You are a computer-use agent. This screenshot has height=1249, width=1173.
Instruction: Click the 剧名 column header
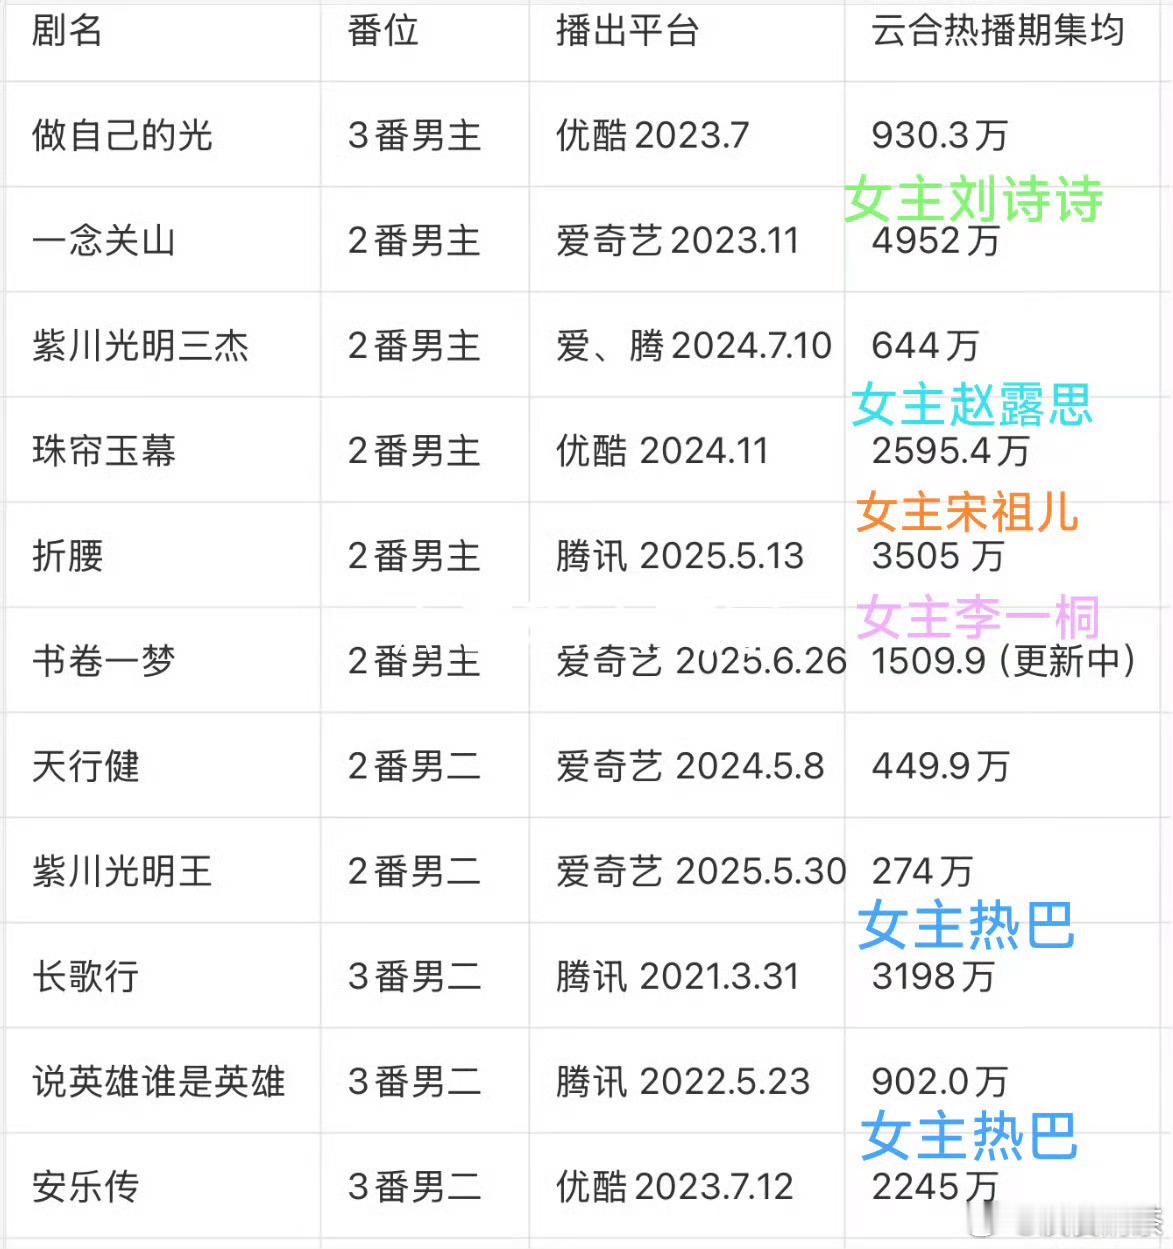pyautogui.click(x=67, y=31)
